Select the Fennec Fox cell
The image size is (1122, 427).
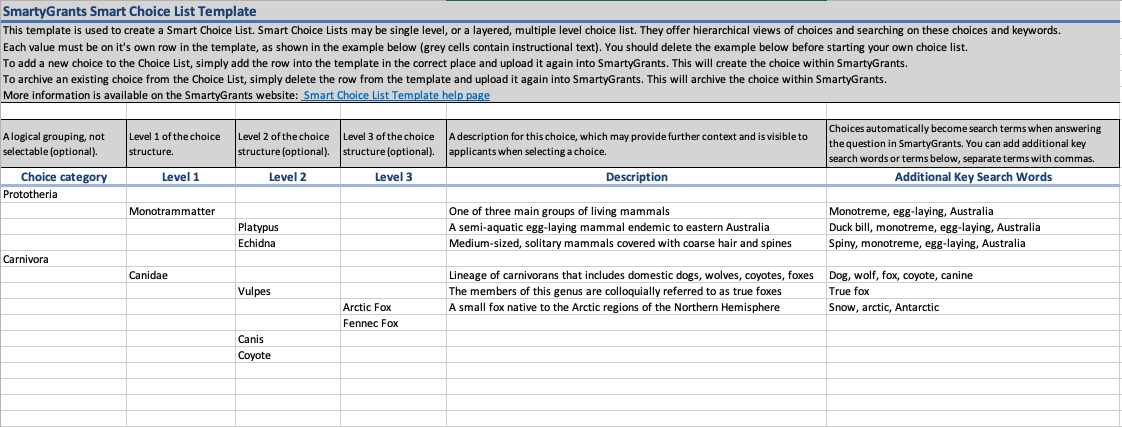tap(371, 323)
